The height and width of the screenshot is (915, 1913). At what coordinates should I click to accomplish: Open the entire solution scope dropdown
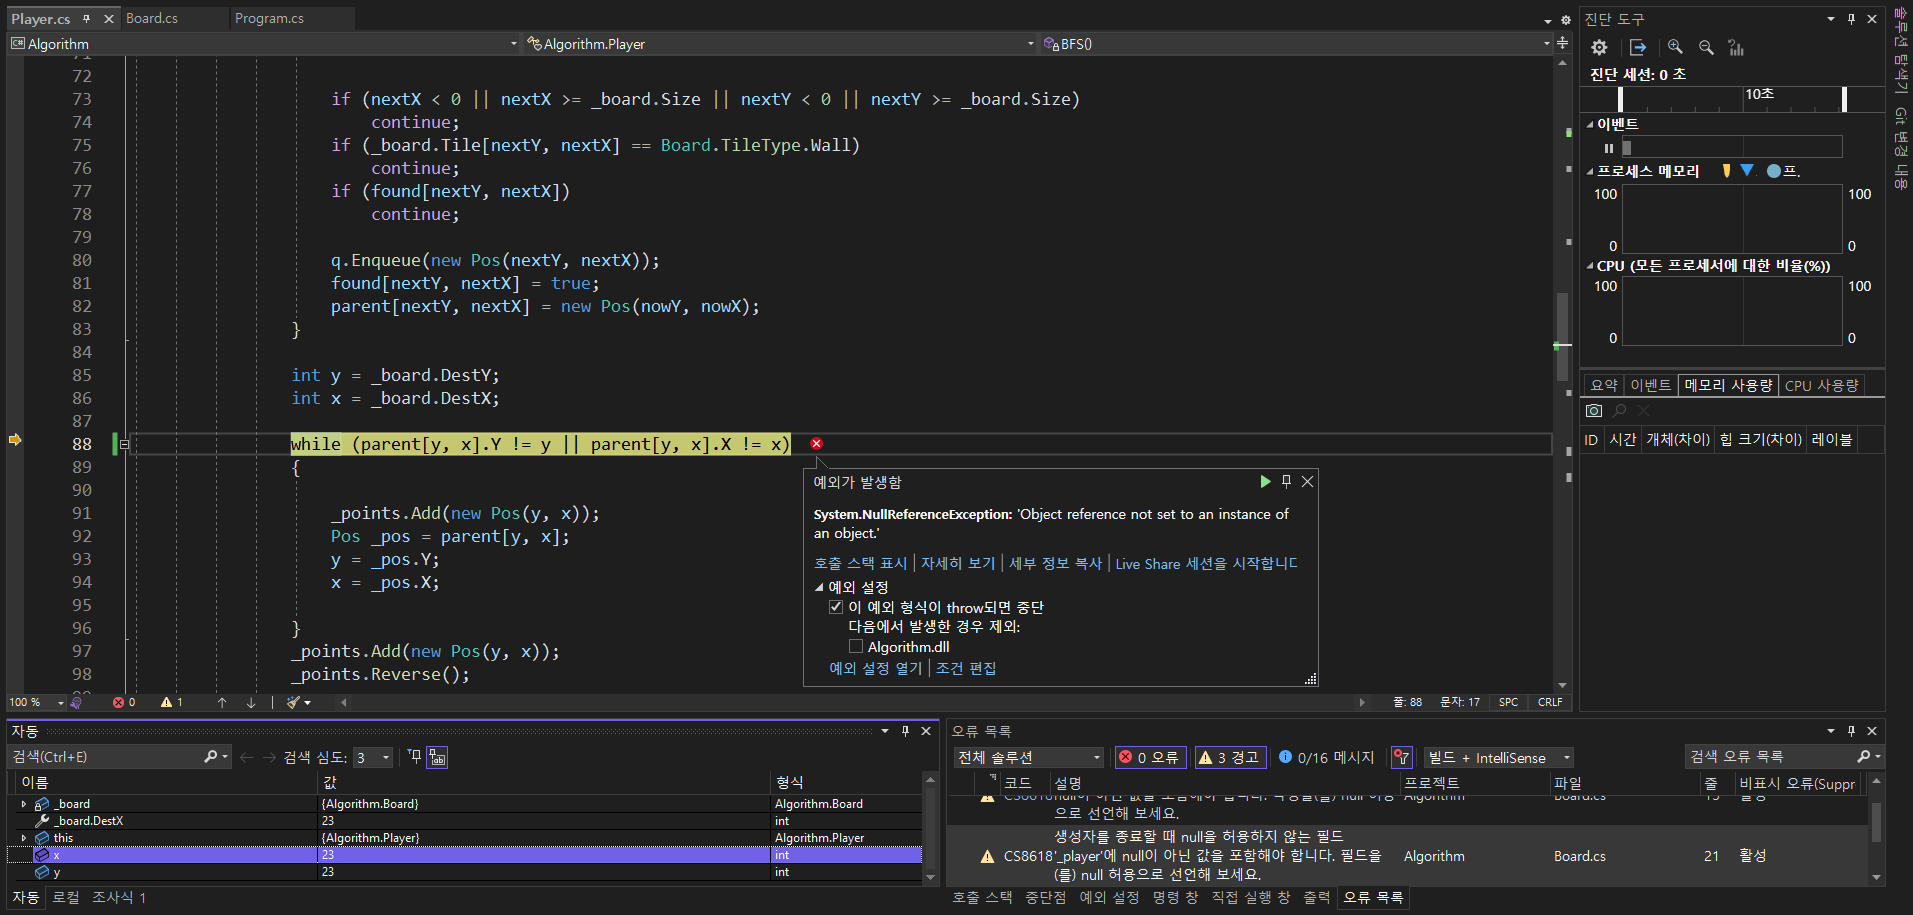point(1028,757)
